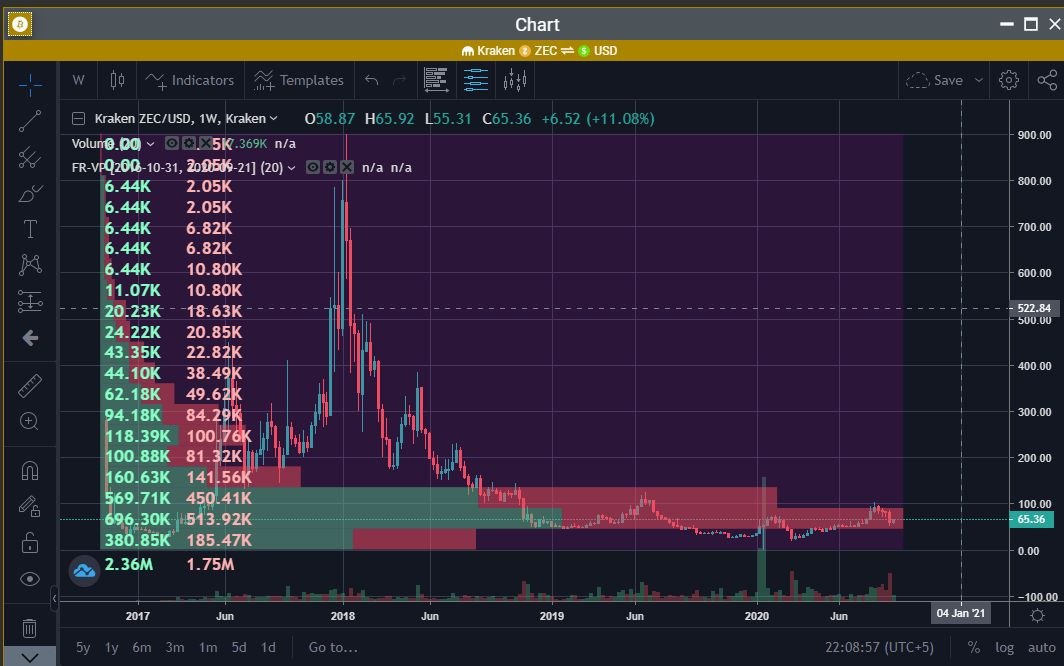Click the highlighted horizontal lines toolbar icon
Screen dimensions: 1064x666
pos(476,80)
